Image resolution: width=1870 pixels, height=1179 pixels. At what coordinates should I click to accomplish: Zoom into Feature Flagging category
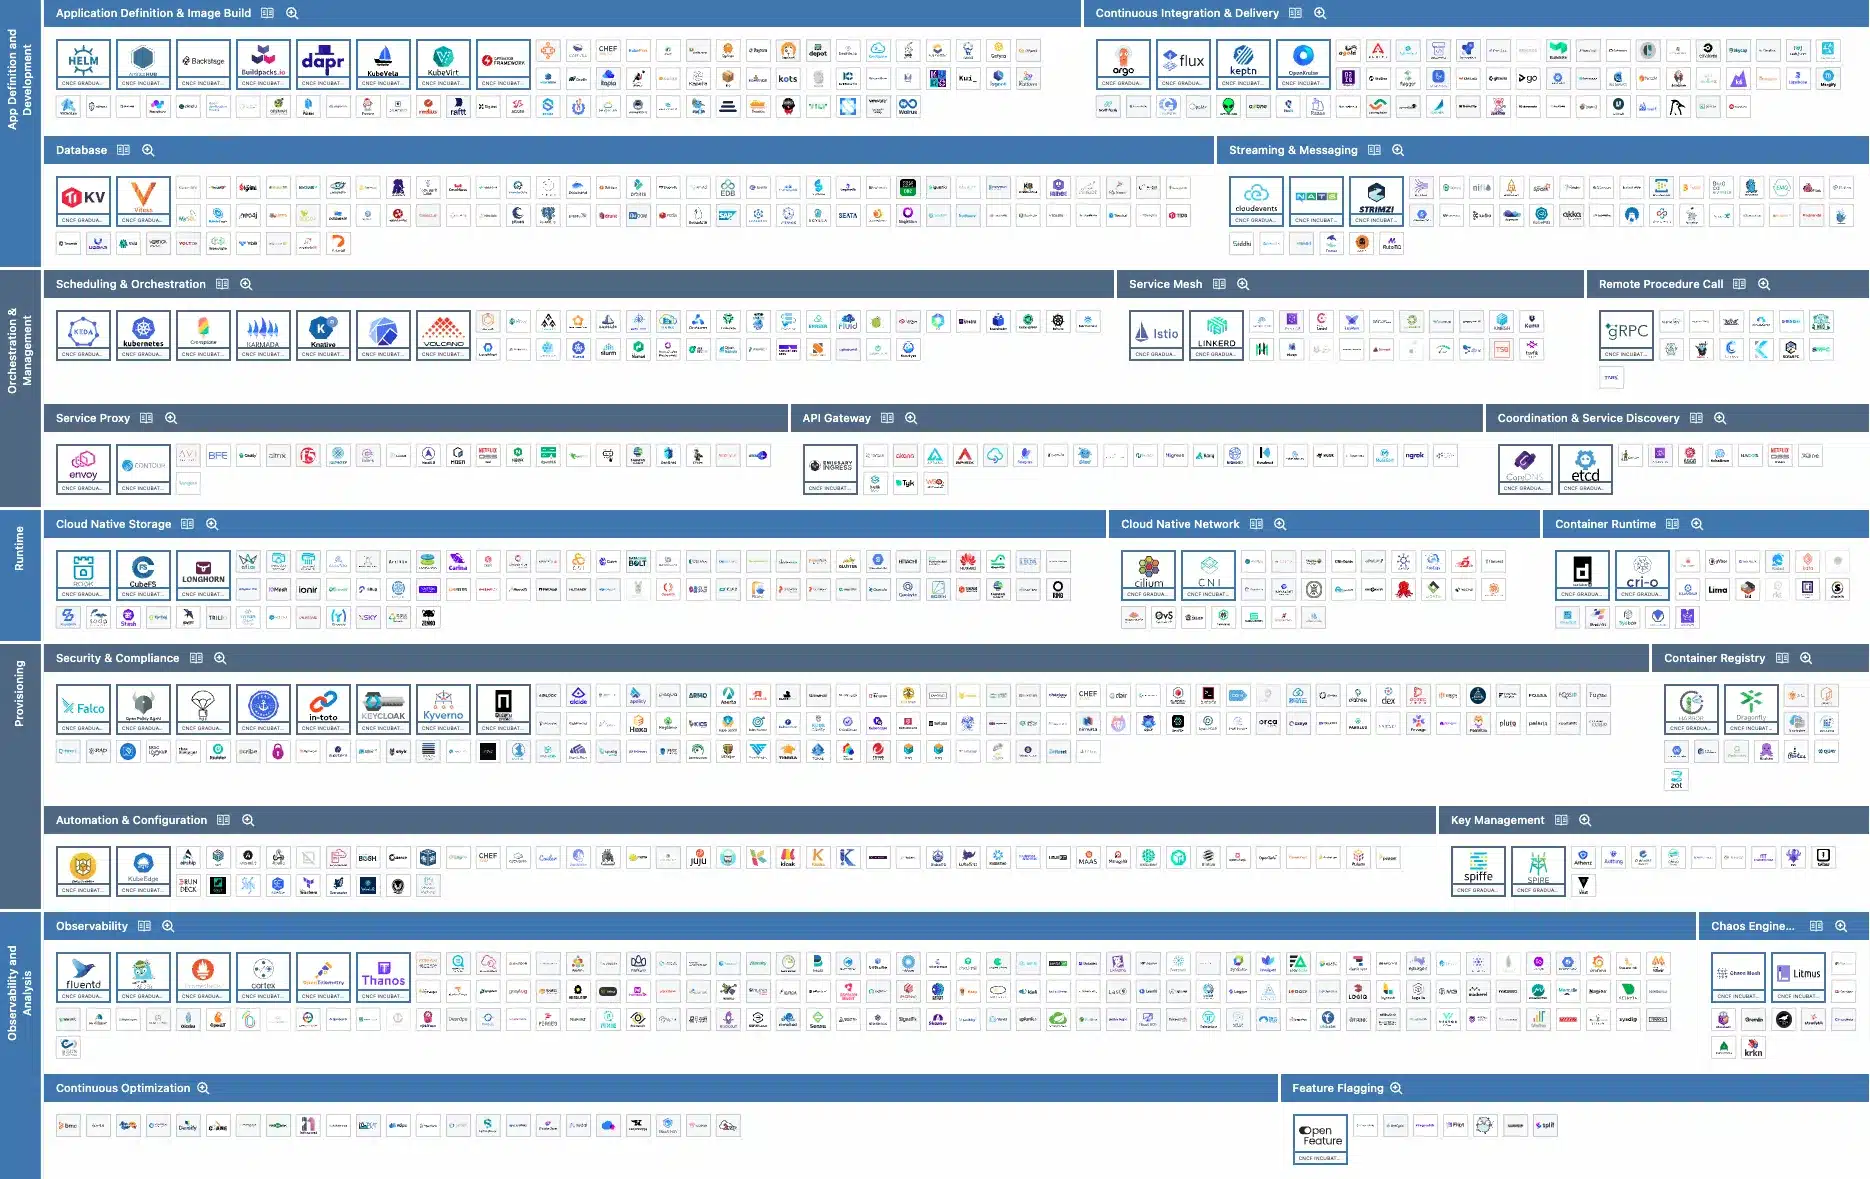click(x=1396, y=1088)
